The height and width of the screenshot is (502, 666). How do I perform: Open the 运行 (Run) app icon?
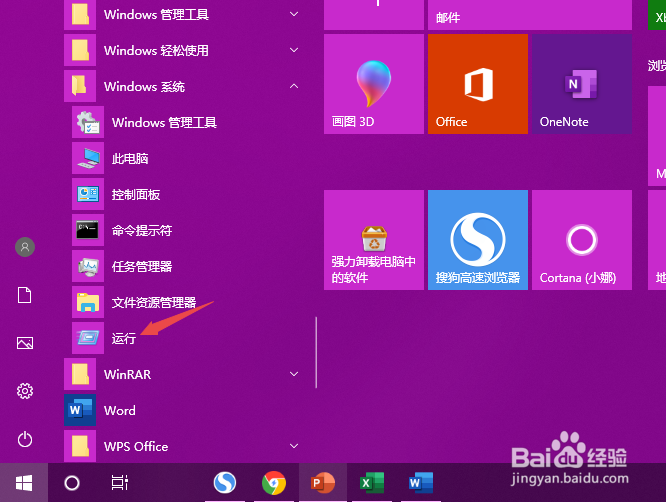(x=88, y=338)
